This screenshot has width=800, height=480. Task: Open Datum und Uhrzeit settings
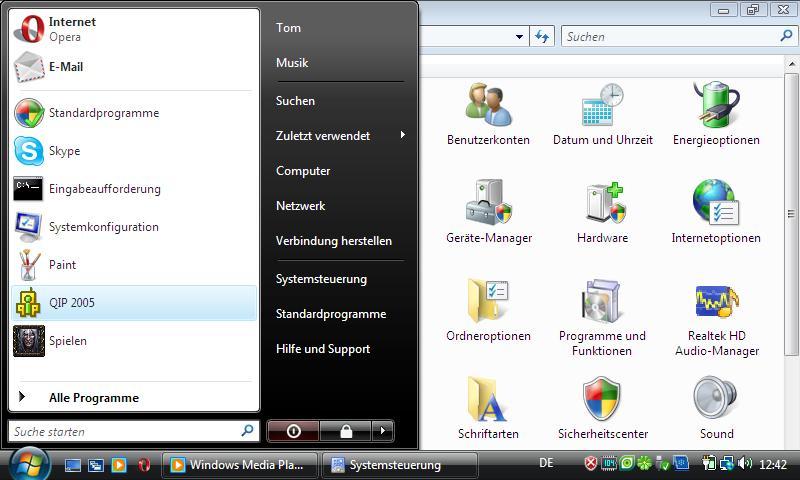tap(603, 114)
